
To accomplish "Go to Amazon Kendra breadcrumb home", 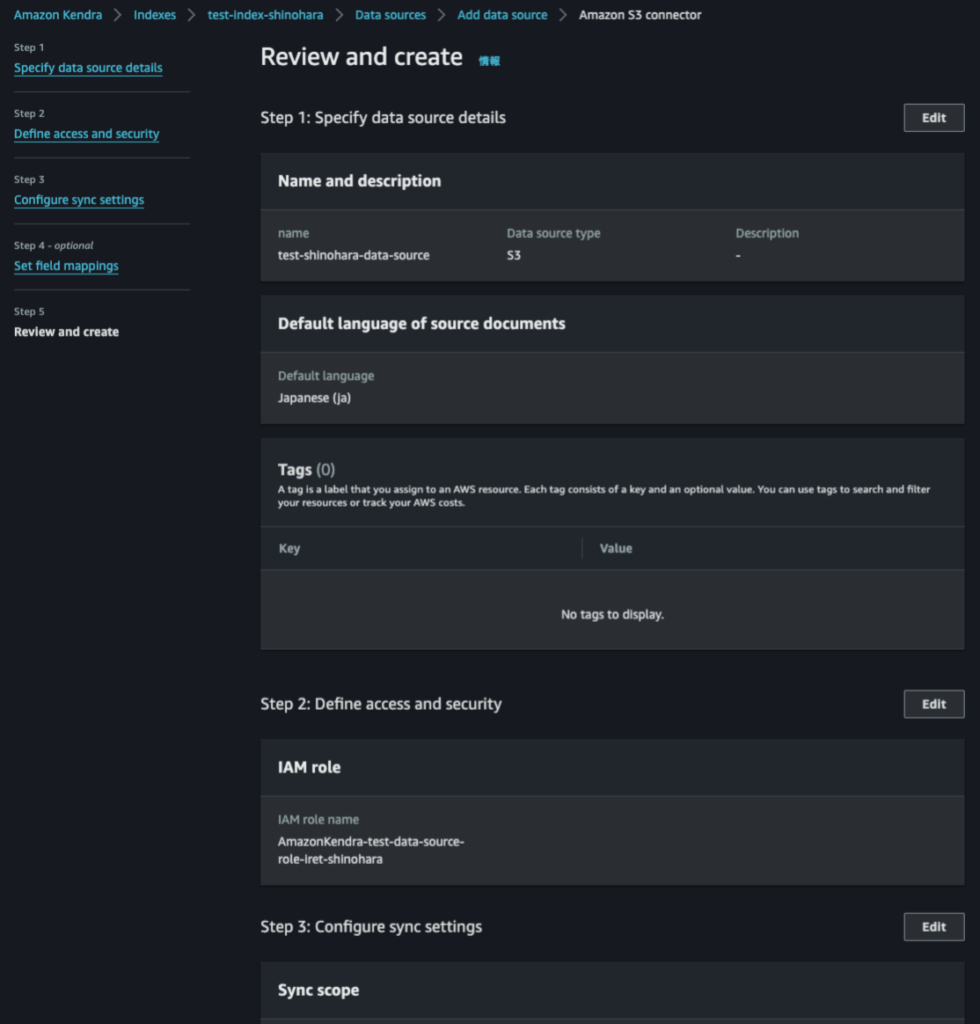I will 58,15.
